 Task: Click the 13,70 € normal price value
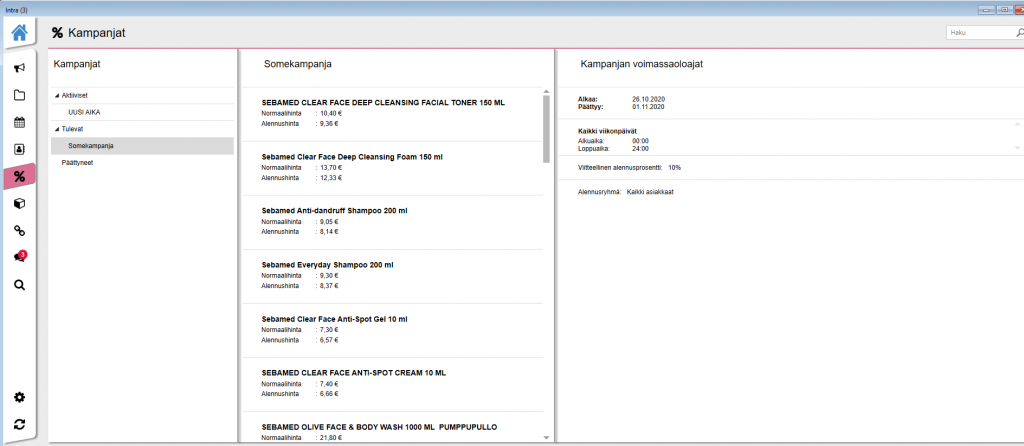[331, 167]
